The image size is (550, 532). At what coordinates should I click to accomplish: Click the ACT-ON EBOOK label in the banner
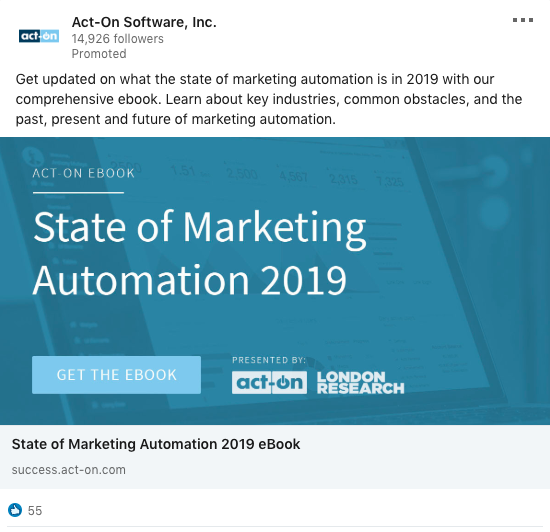coord(83,173)
